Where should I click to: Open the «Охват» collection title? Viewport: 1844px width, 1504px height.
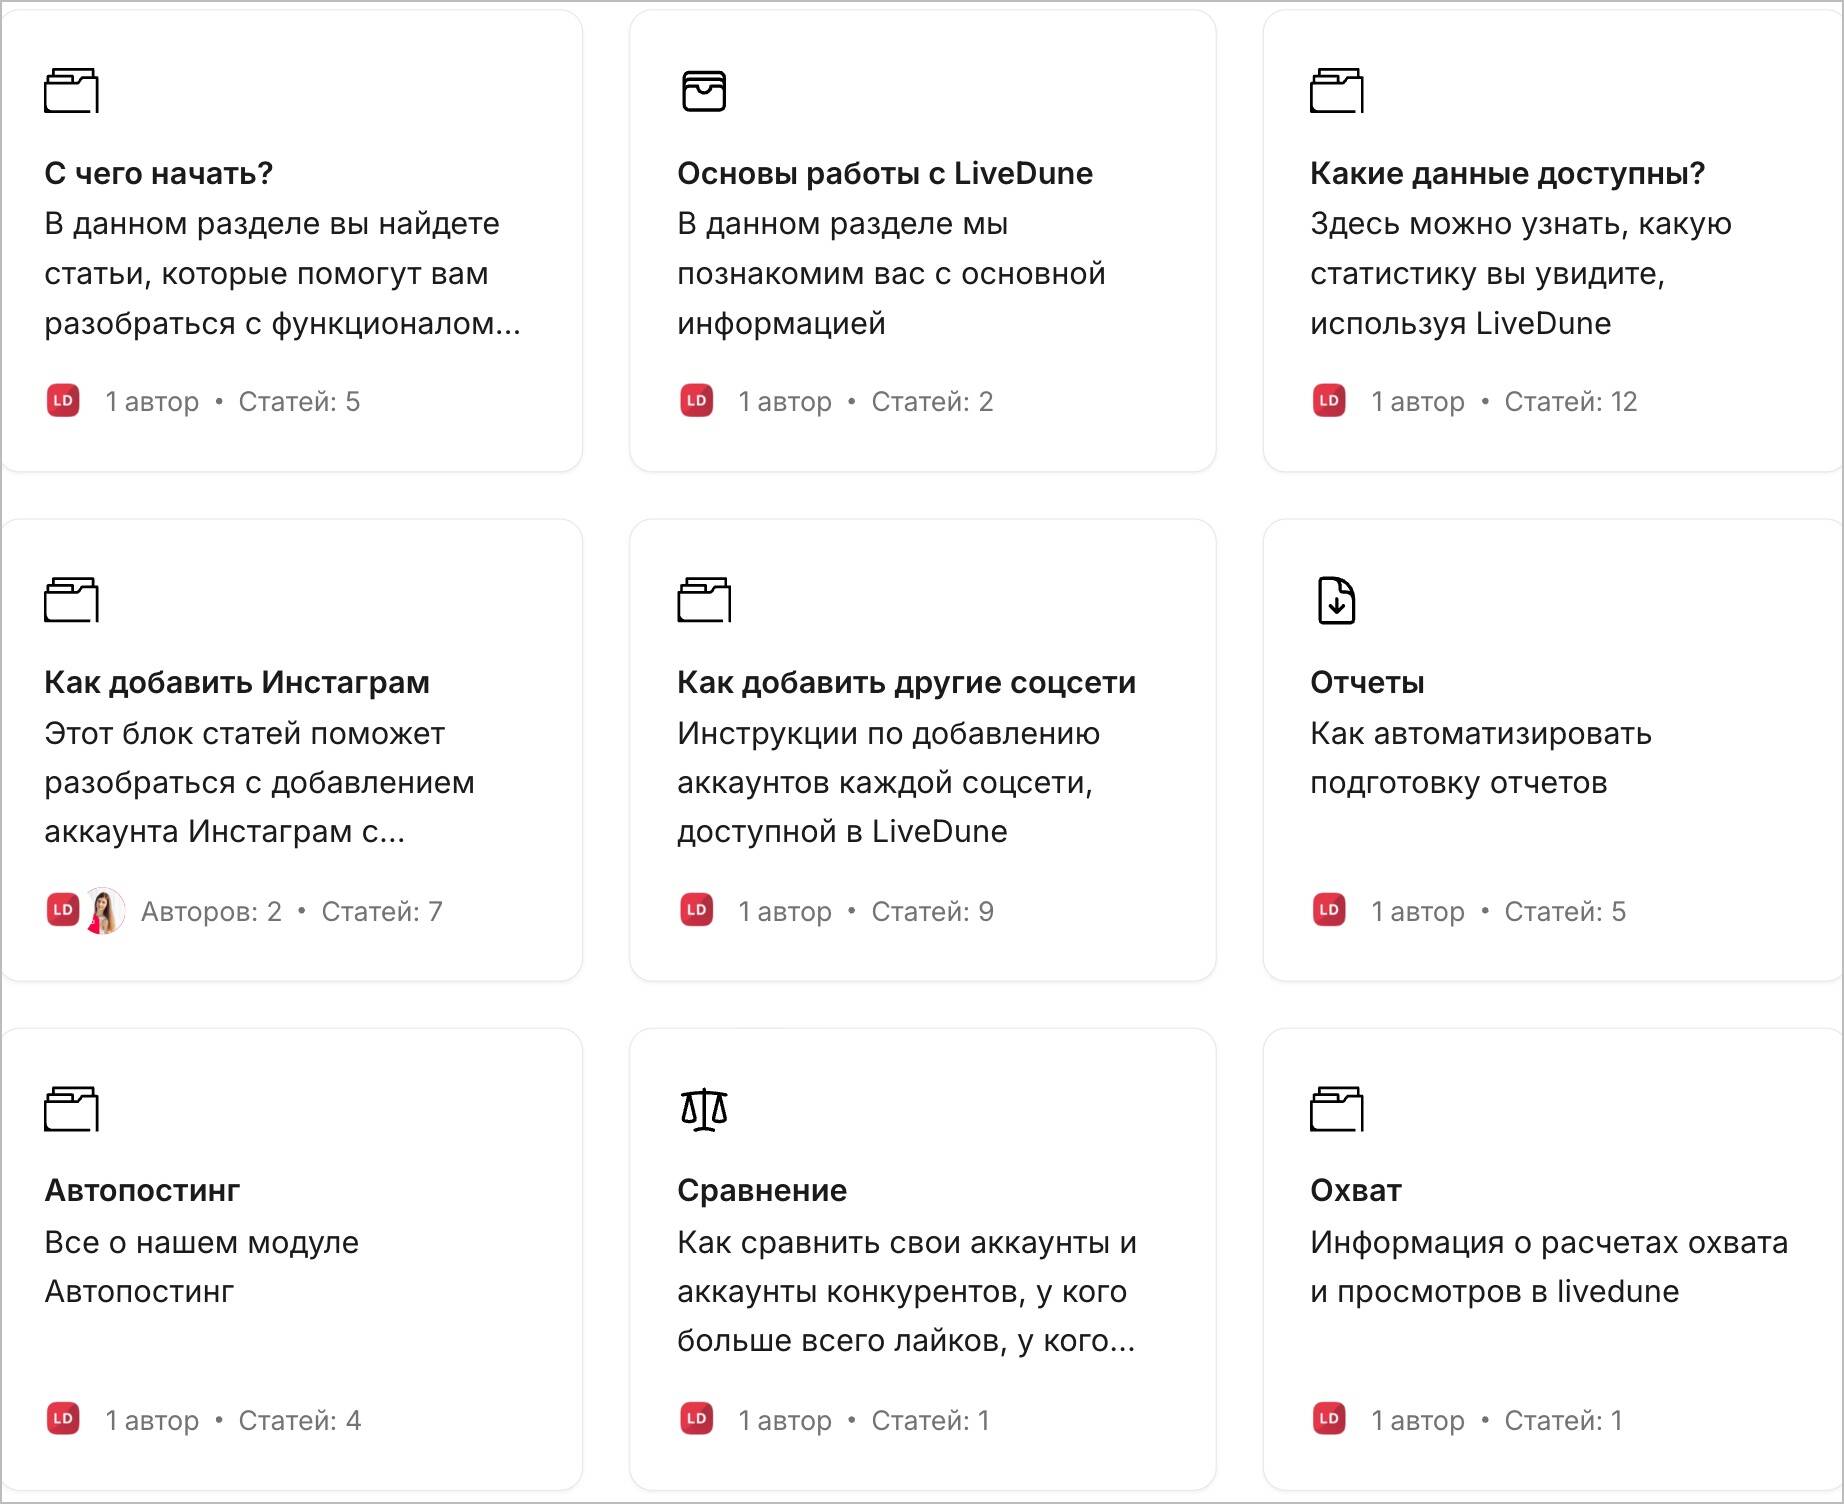[1356, 1190]
